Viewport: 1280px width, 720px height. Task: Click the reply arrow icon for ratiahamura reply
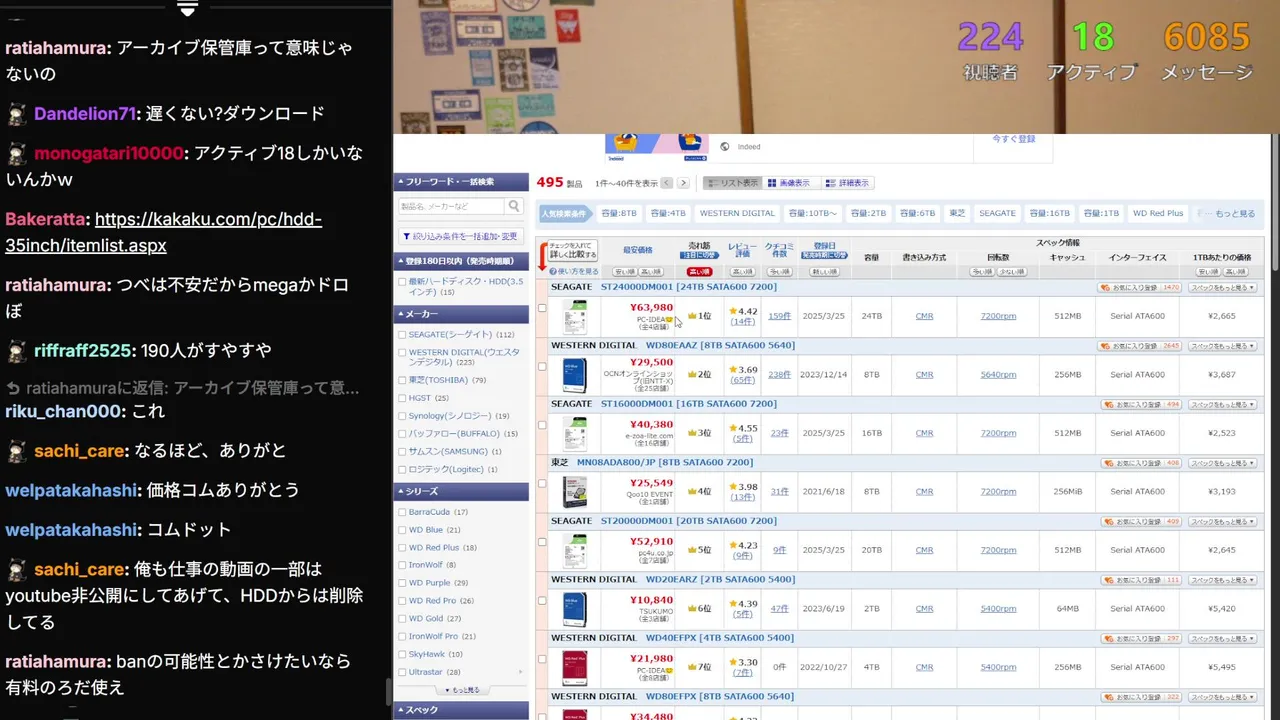point(13,388)
